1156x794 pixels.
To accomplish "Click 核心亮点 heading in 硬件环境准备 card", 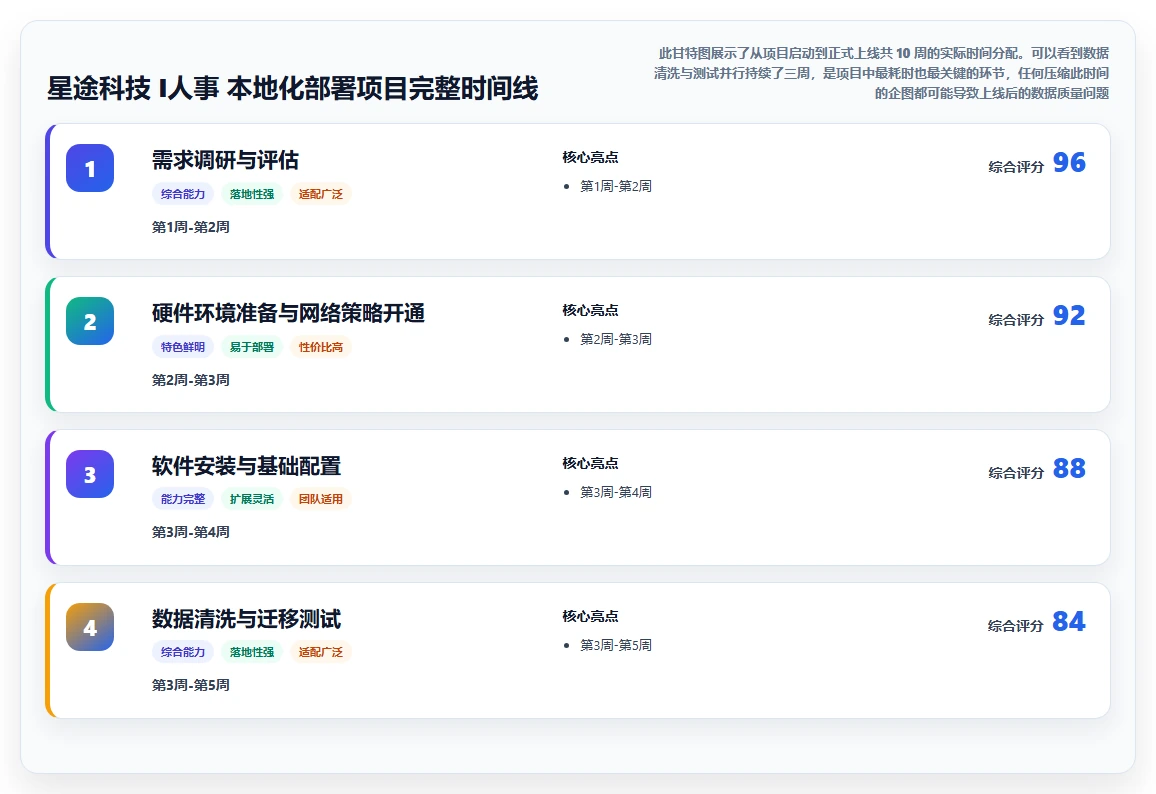I will point(591,310).
